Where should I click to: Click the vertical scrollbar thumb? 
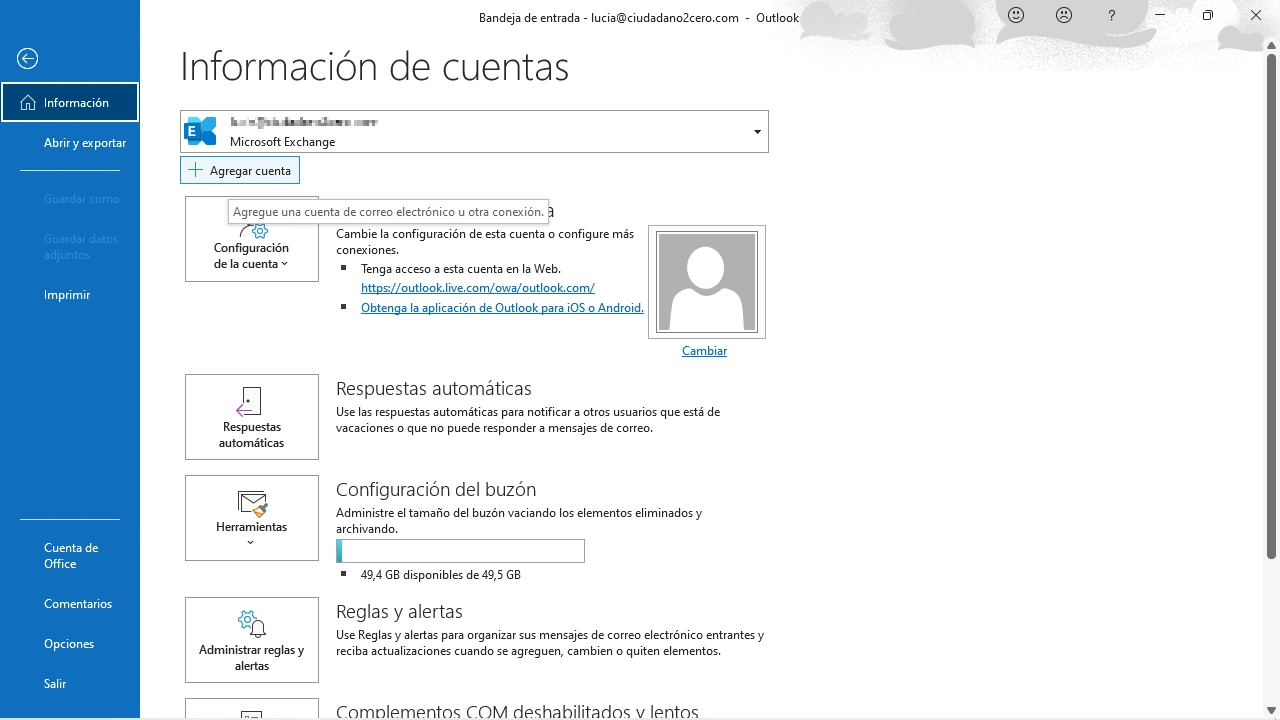pyautogui.click(x=1272, y=305)
